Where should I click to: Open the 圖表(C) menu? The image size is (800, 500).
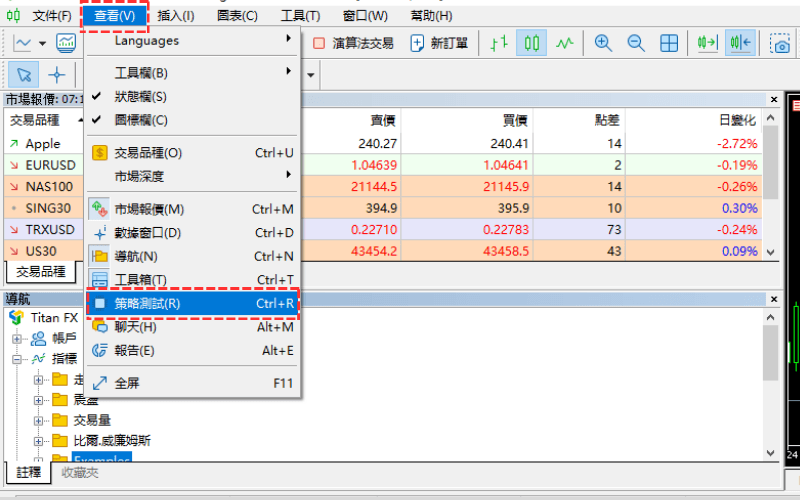click(x=237, y=16)
